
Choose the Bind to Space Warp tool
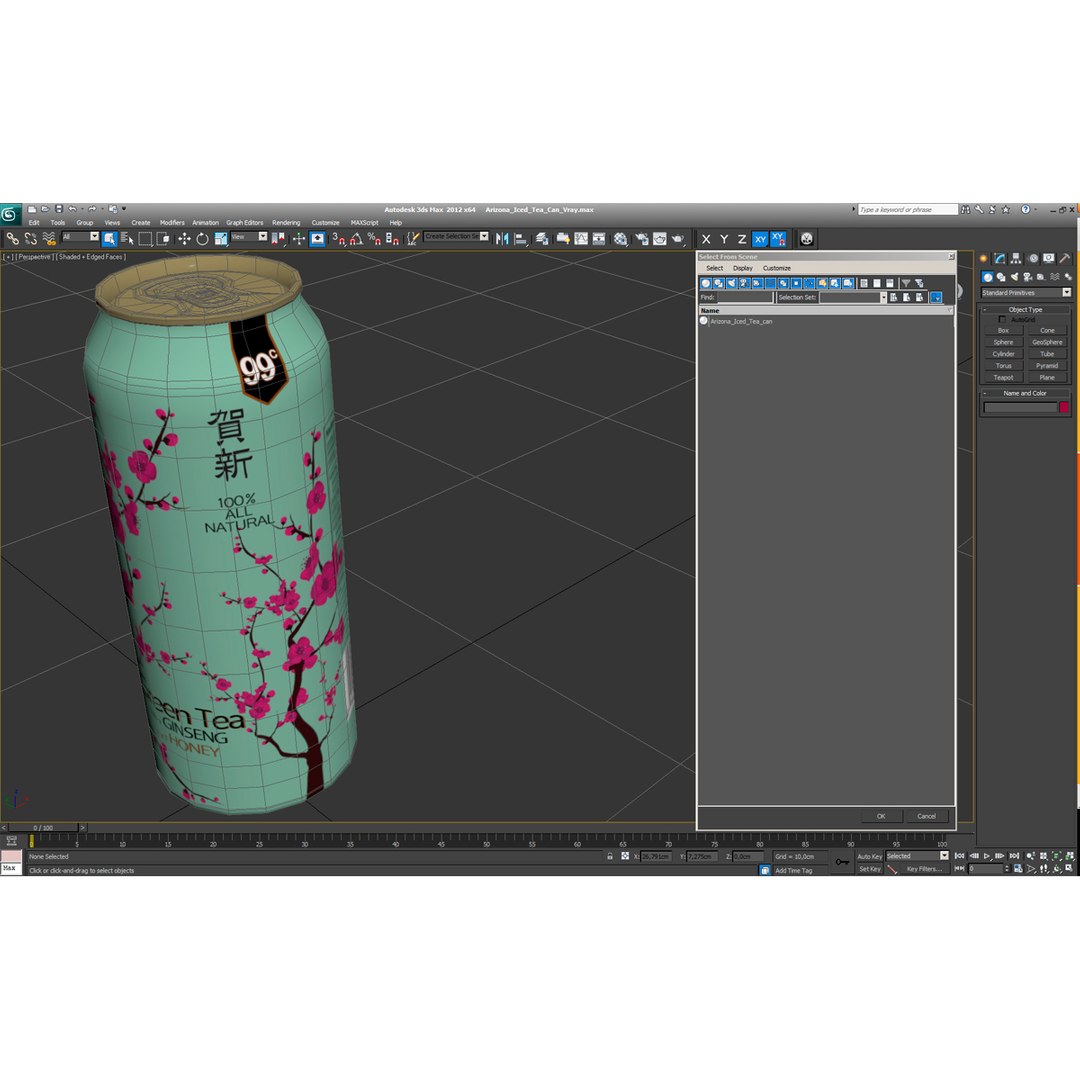pyautogui.click(x=48, y=239)
